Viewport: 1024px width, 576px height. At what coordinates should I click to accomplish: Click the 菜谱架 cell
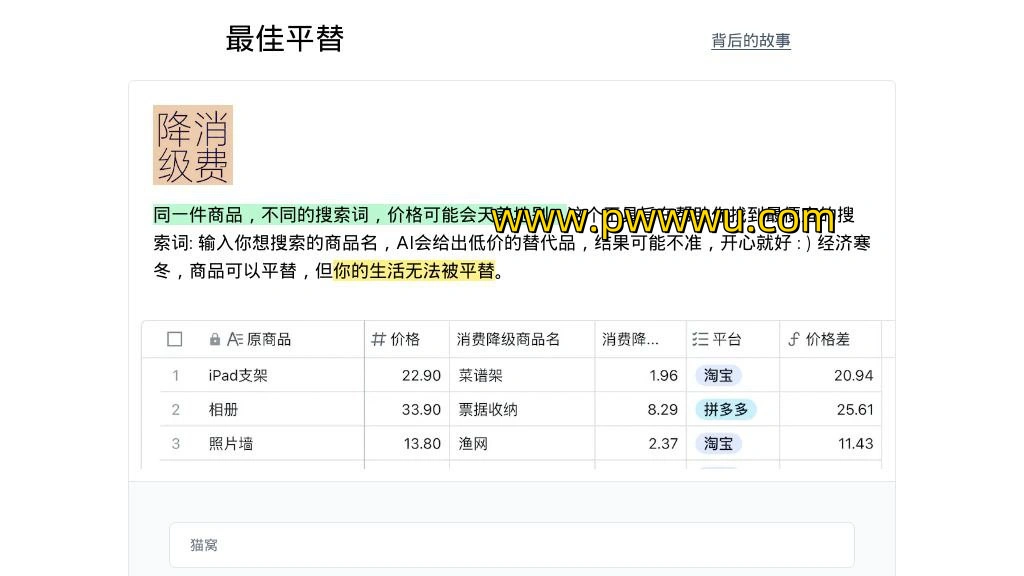(522, 376)
